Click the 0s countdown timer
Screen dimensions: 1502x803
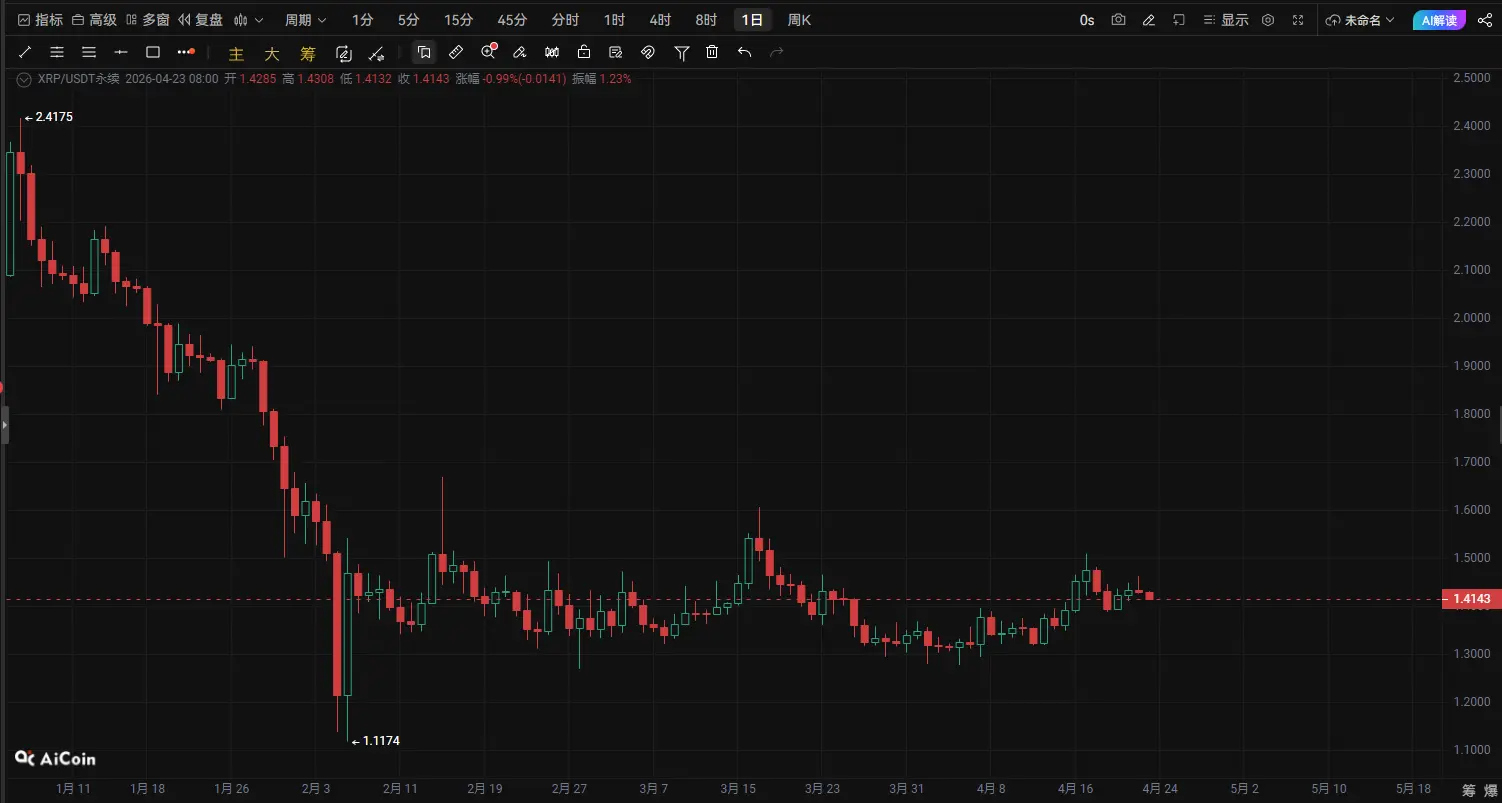(x=1087, y=20)
